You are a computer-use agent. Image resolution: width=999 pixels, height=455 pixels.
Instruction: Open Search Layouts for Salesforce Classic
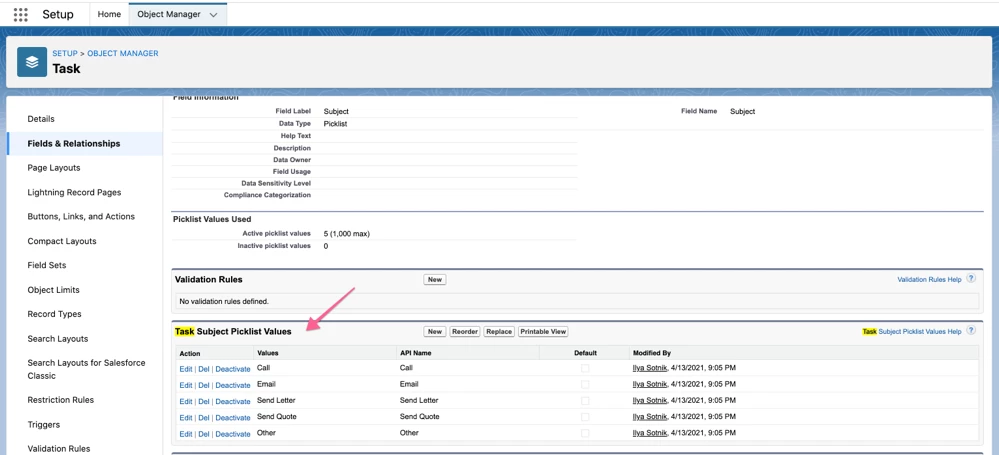86,369
